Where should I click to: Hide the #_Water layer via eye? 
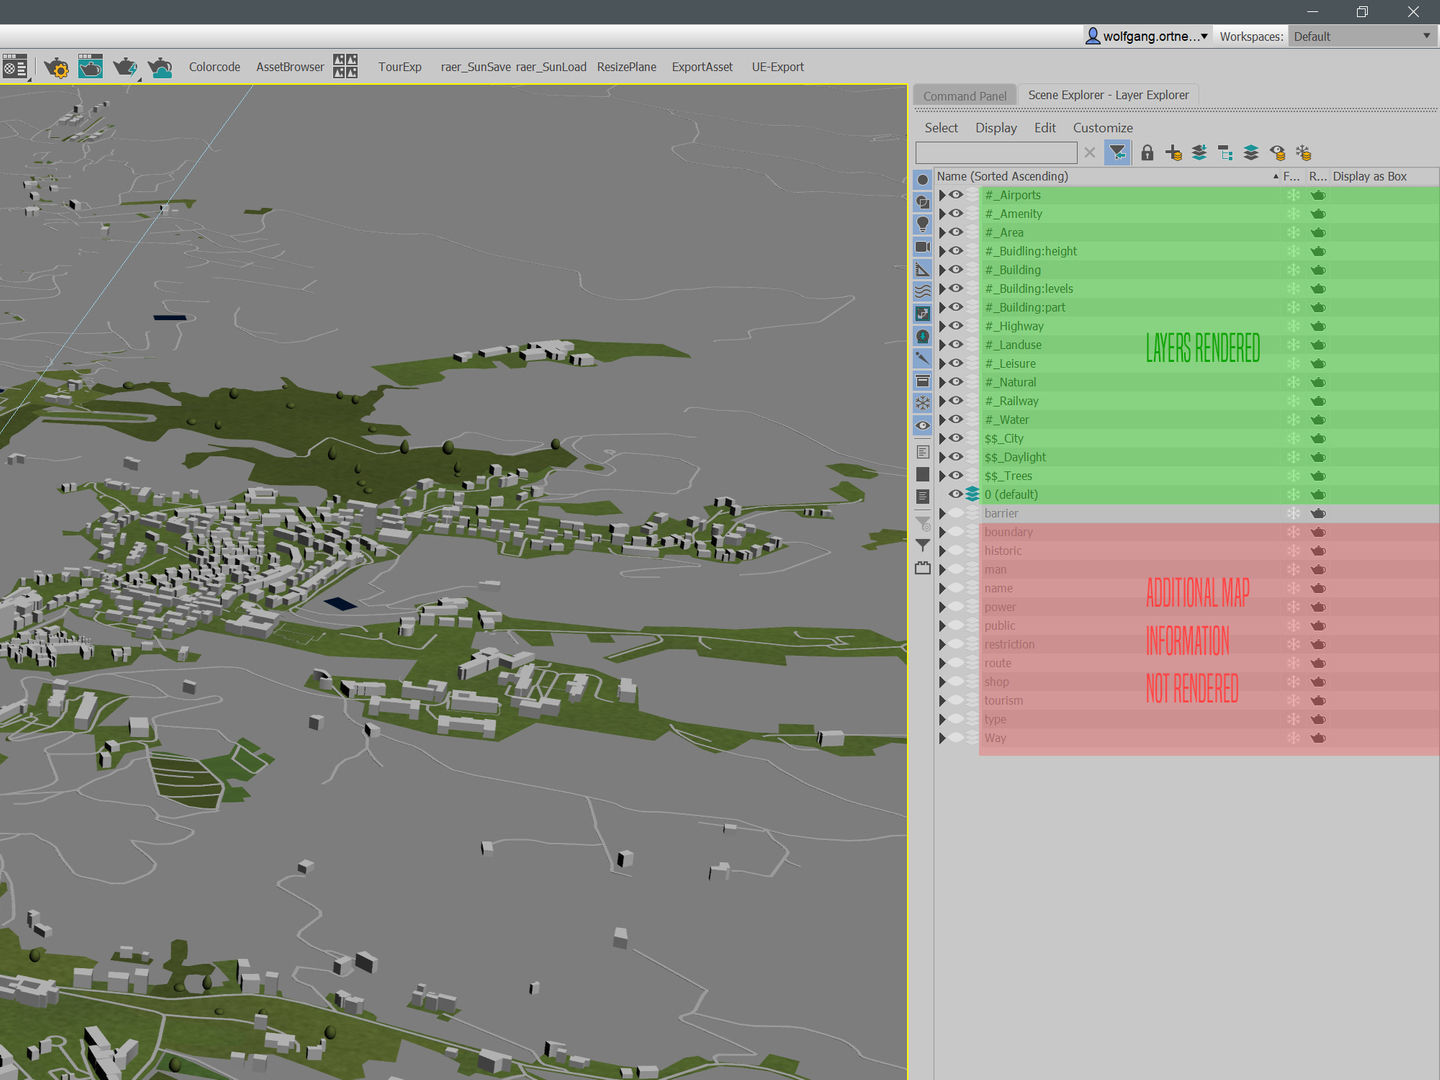(956, 420)
